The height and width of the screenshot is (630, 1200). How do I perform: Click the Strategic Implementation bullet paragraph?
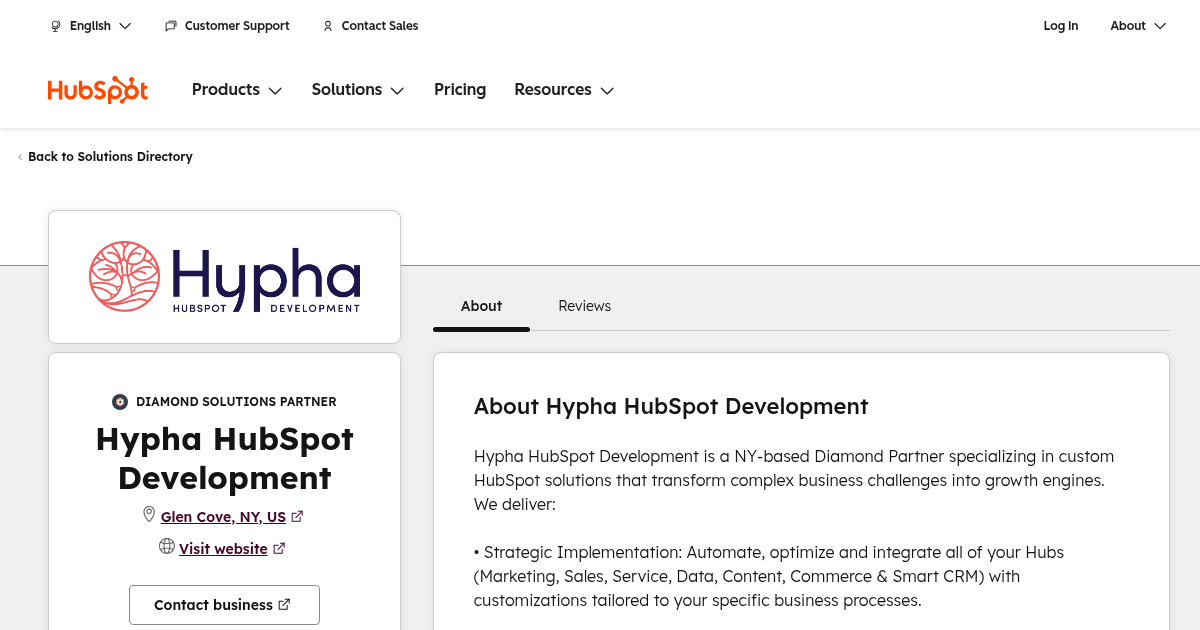pos(770,576)
